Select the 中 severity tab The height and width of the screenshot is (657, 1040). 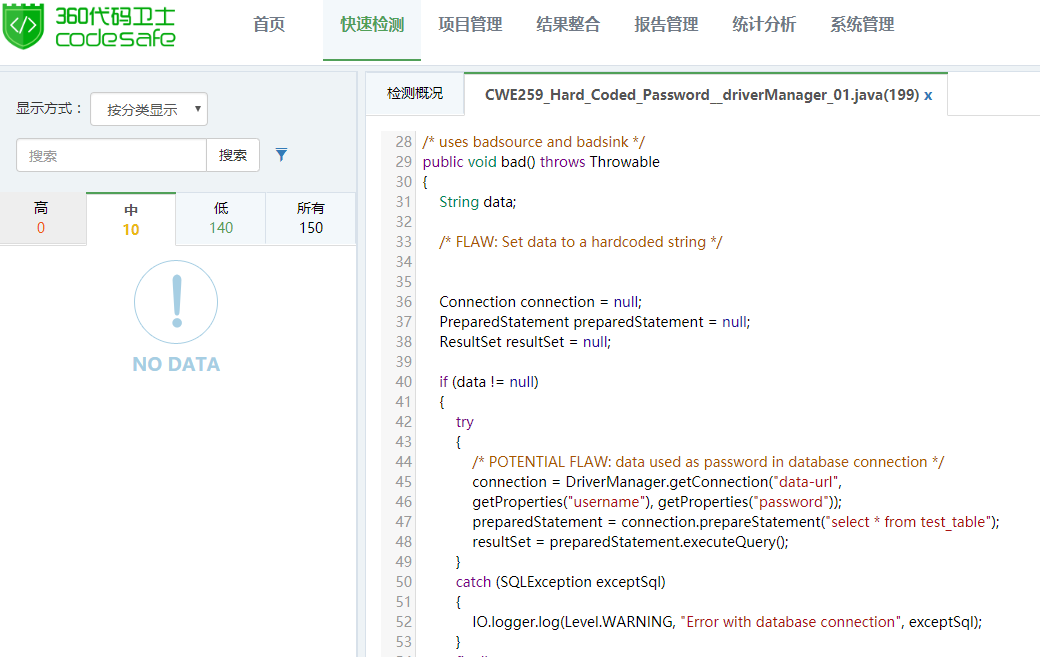(131, 219)
